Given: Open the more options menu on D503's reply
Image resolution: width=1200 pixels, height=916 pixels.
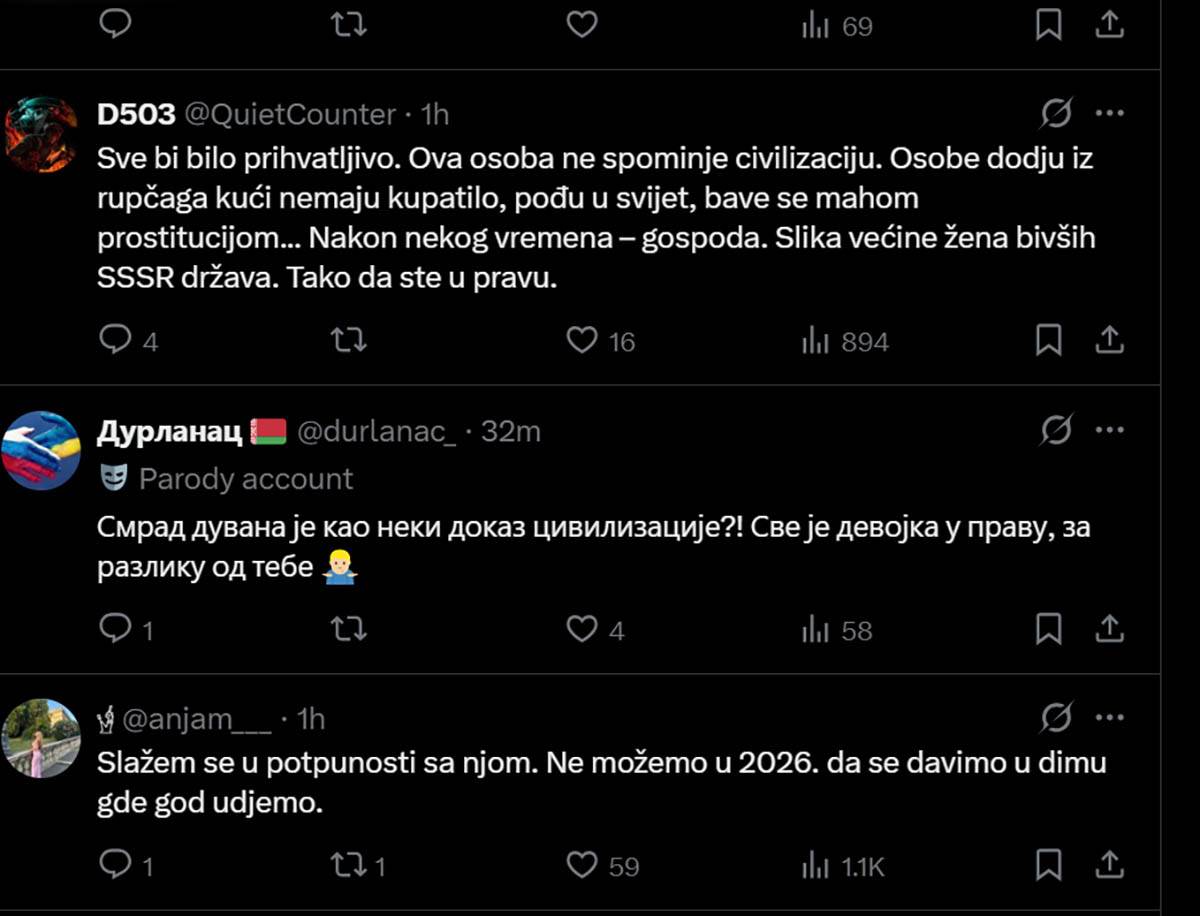Looking at the screenshot, I should point(1110,113).
